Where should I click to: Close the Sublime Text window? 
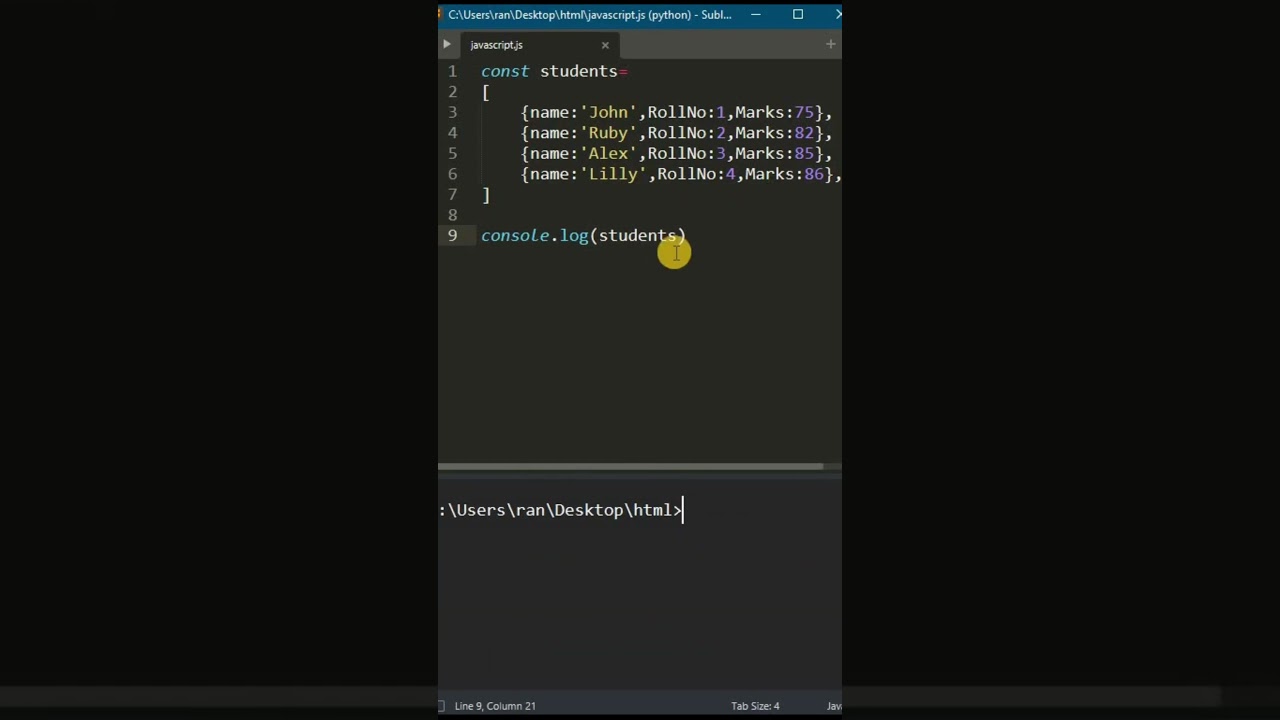837,14
